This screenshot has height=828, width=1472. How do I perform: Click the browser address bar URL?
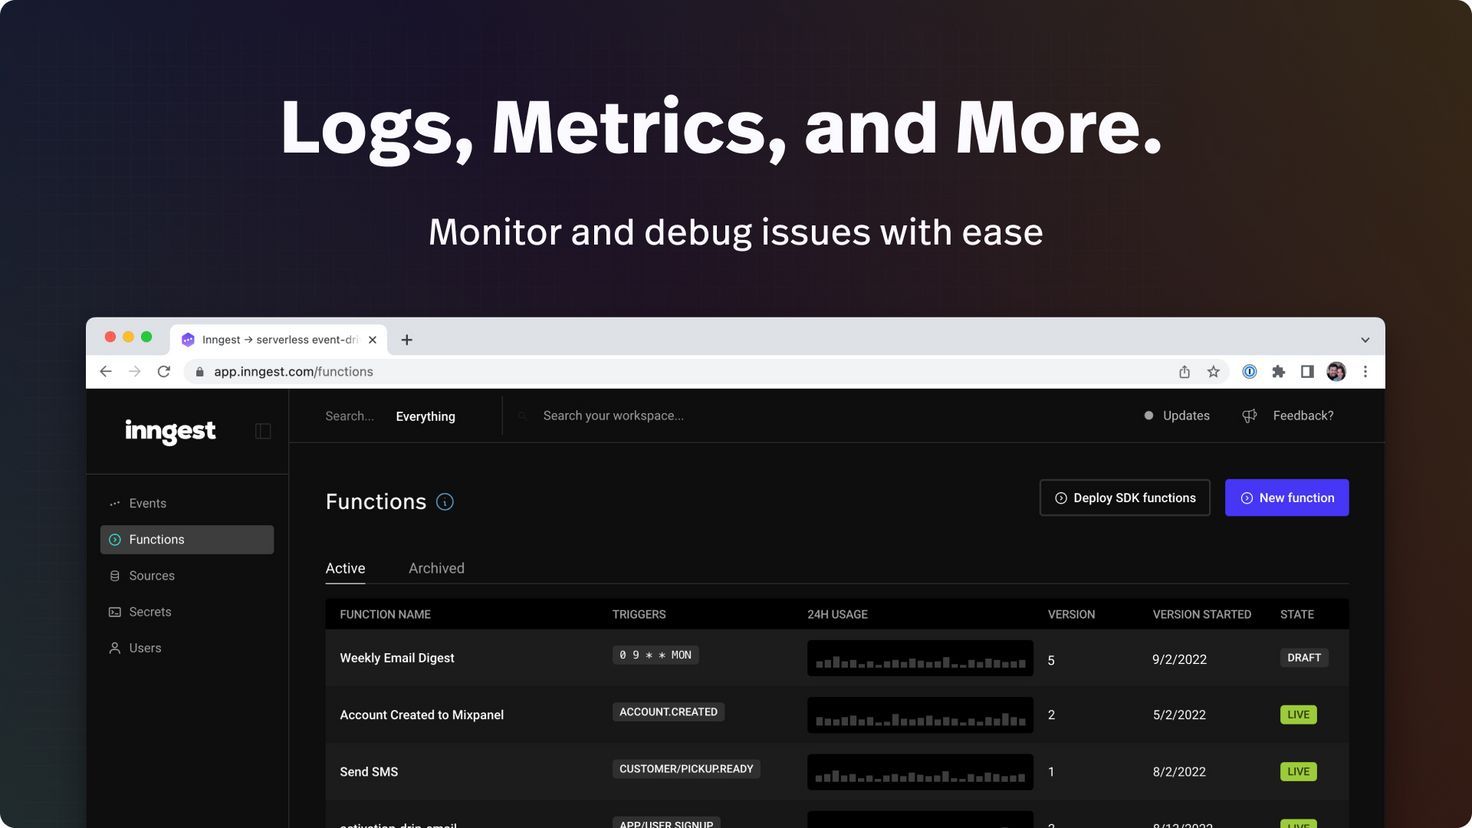(293, 371)
